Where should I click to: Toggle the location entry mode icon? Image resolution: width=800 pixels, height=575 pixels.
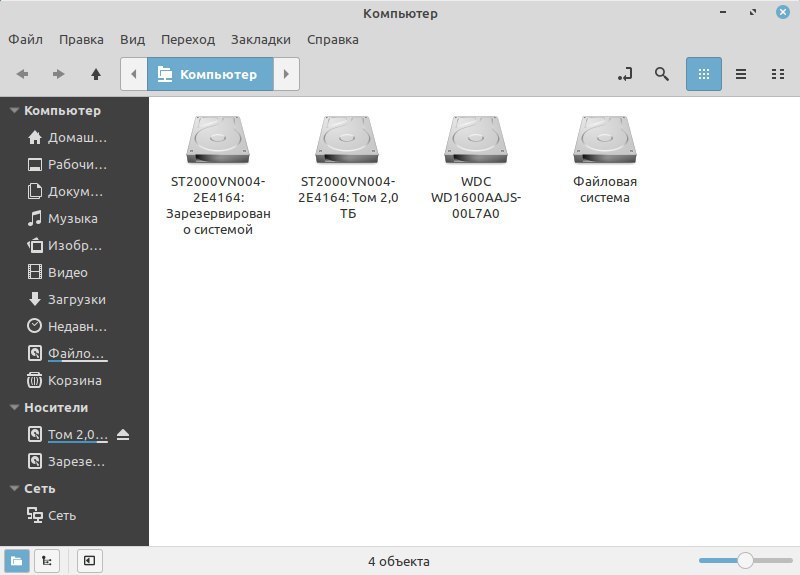click(625, 74)
